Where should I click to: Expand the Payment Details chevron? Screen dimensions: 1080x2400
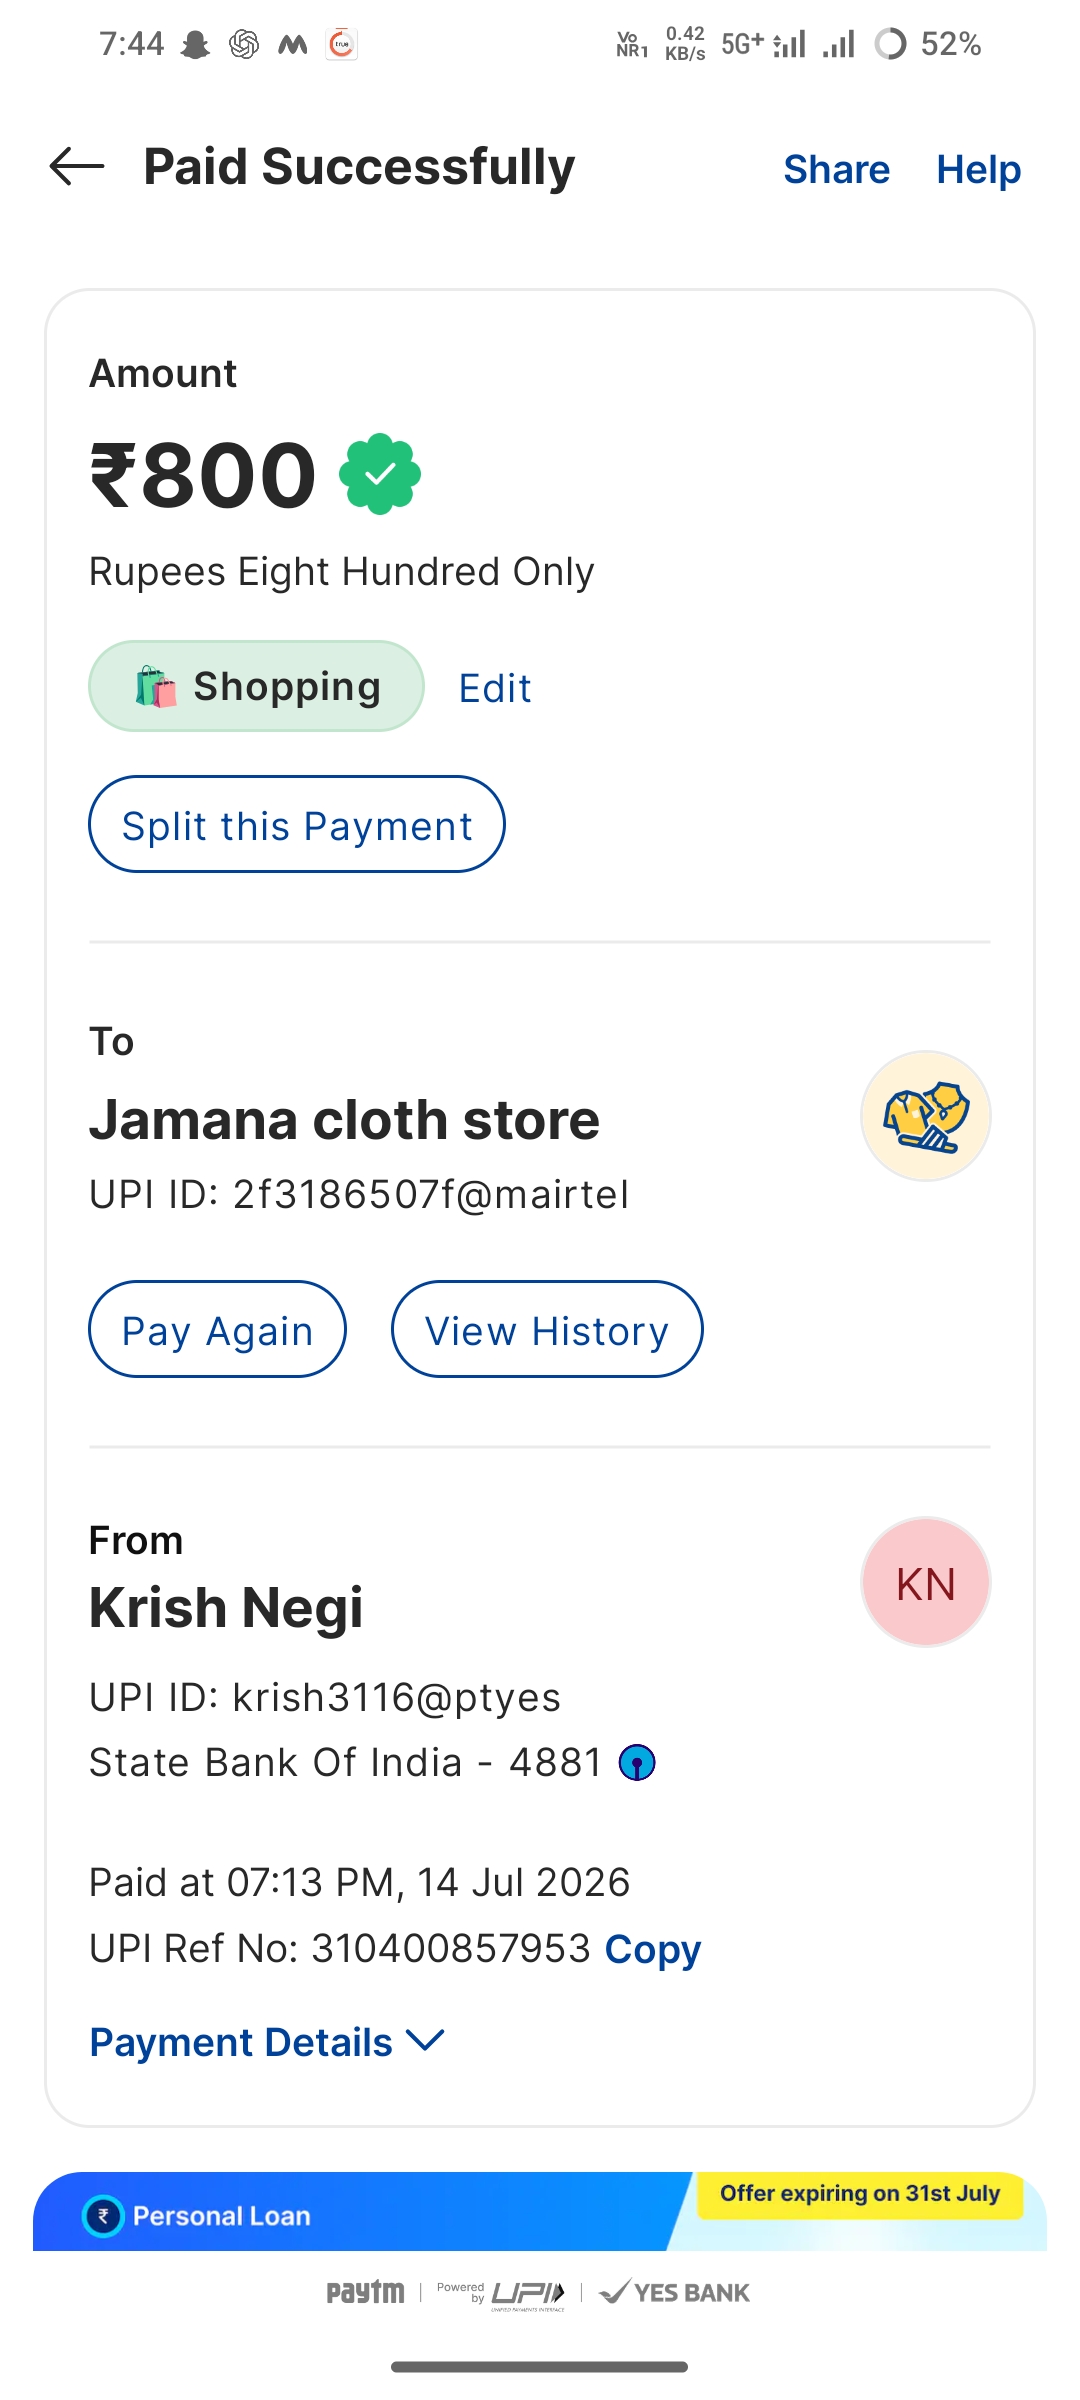(x=426, y=2041)
